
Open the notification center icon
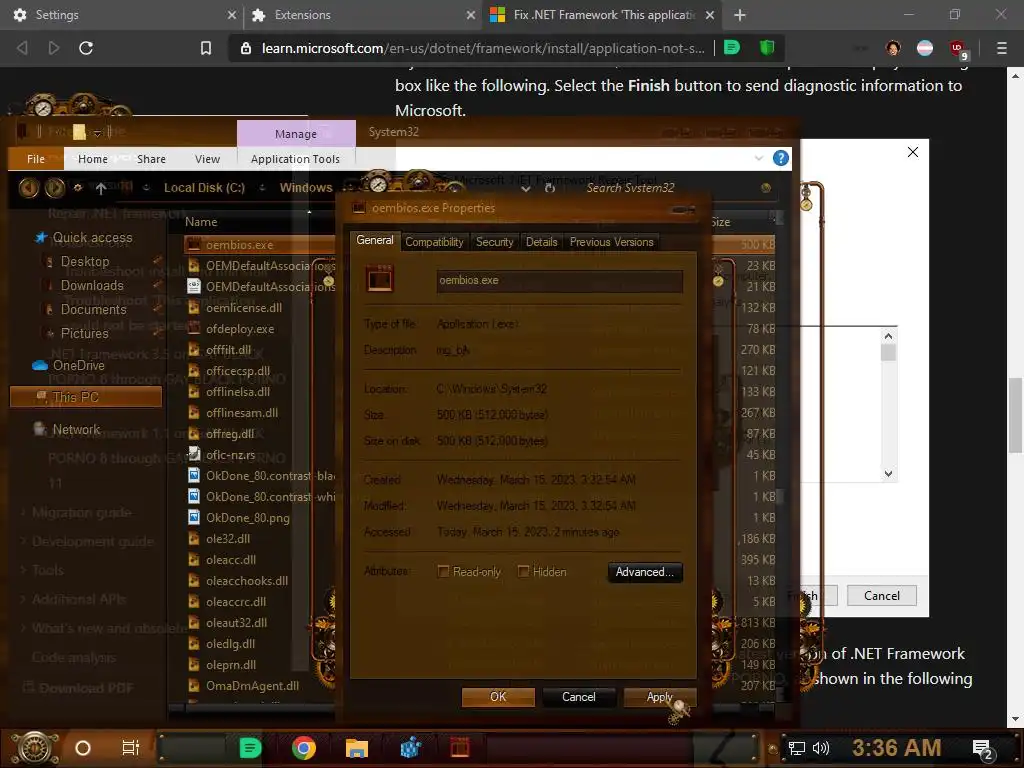coord(982,750)
